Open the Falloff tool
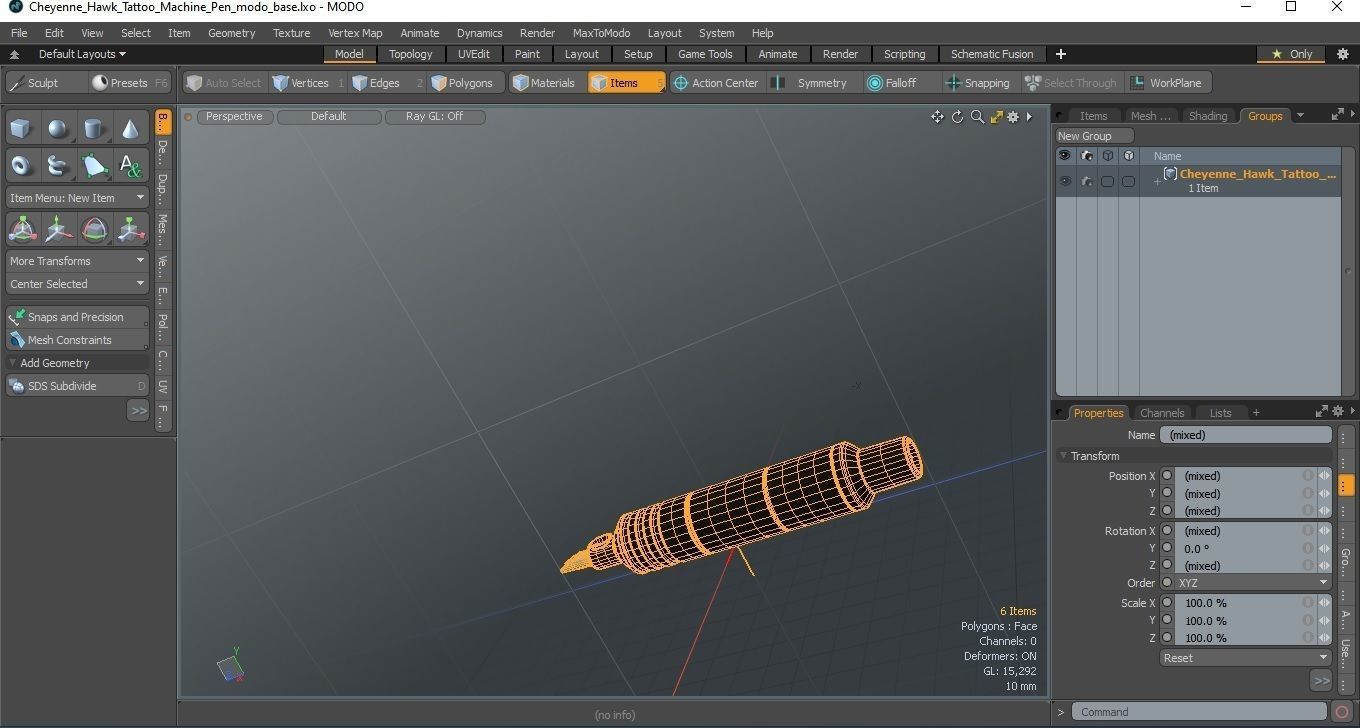The width and height of the screenshot is (1360, 728). tap(893, 83)
